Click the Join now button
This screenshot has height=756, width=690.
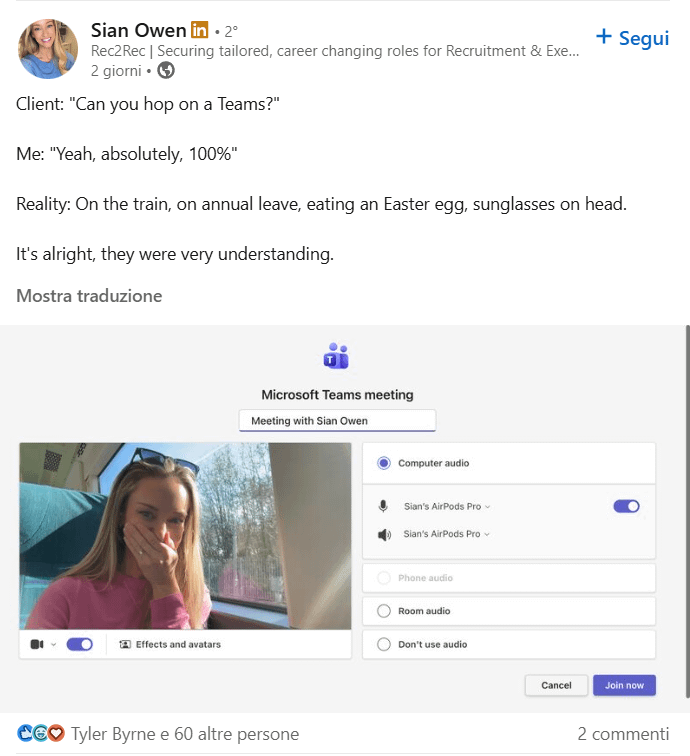pos(624,685)
